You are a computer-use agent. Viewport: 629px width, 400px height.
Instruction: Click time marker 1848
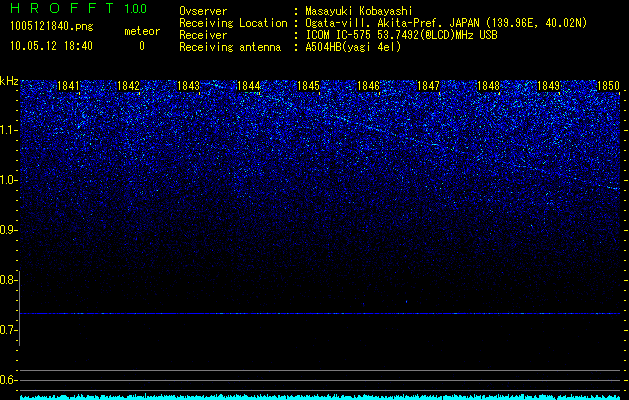[489, 86]
